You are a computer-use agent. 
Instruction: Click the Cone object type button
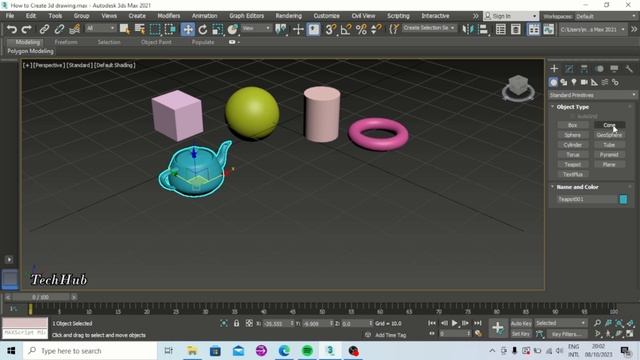(x=609, y=125)
